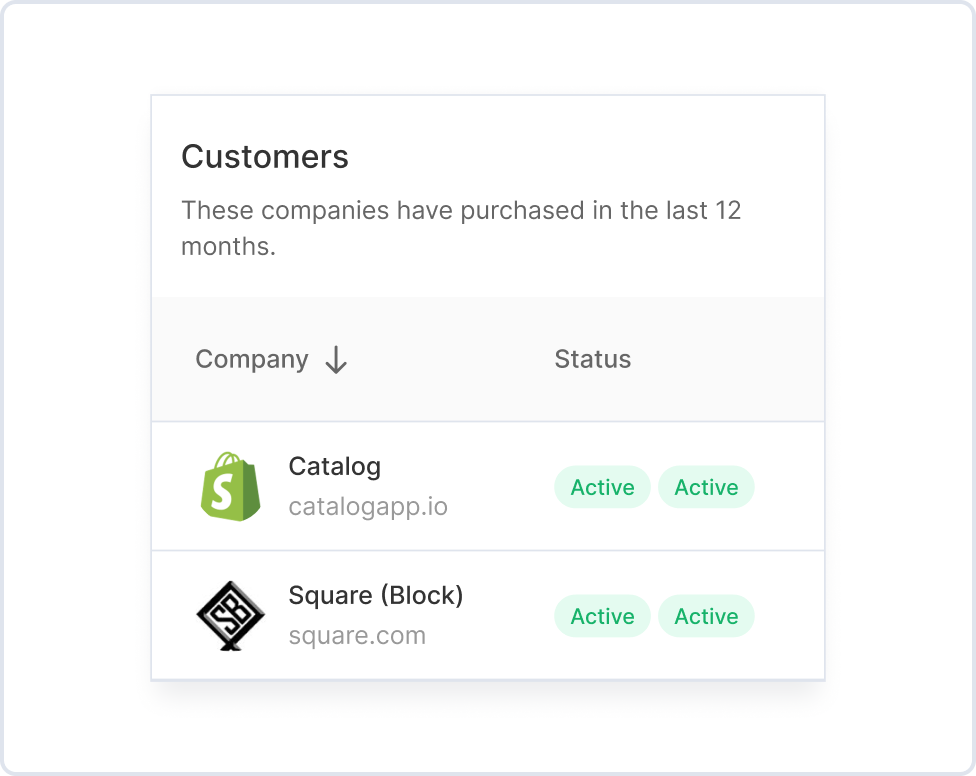The width and height of the screenshot is (976, 776).
Task: Click the first Active badge in Catalog row
Action: [602, 487]
